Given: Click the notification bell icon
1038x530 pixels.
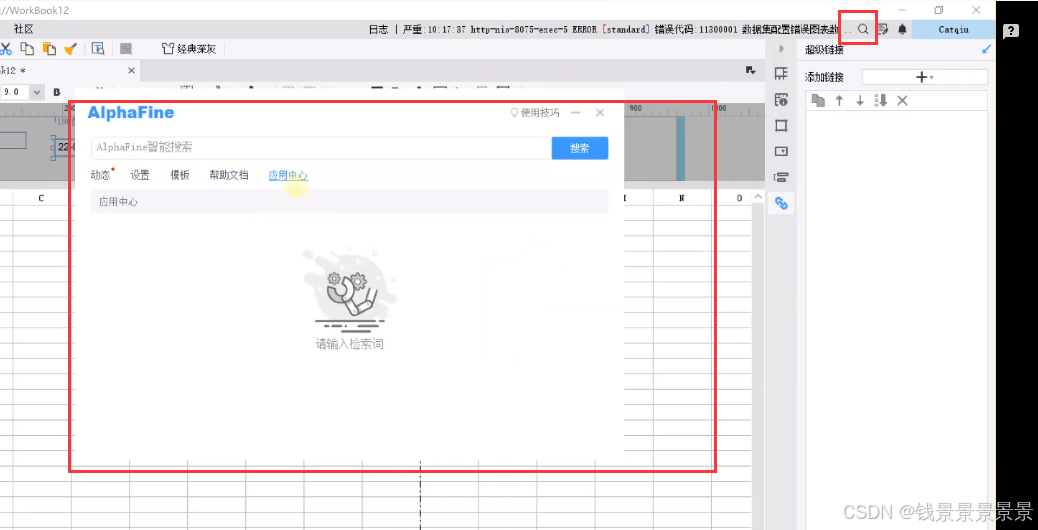Looking at the screenshot, I should 902,29.
